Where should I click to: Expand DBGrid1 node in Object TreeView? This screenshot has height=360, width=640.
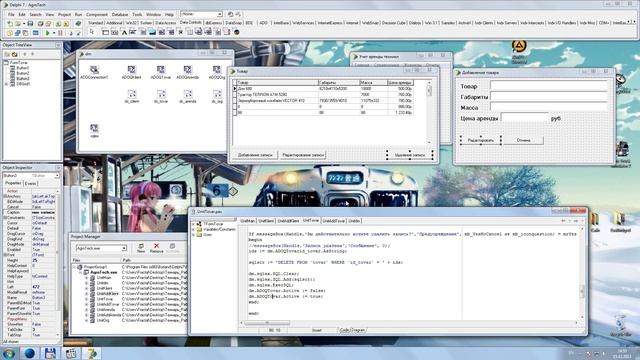[x=6, y=84]
